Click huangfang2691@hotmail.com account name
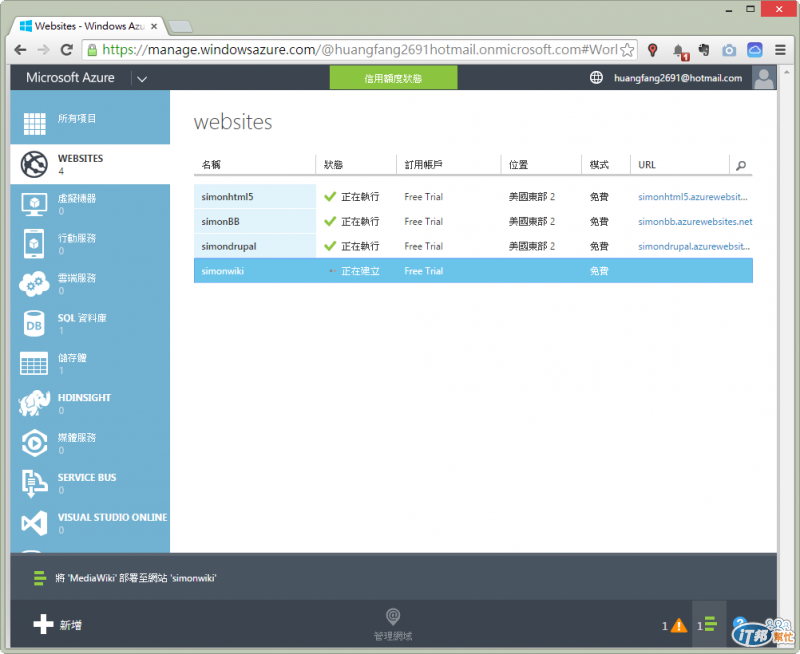The height and width of the screenshot is (654, 800). pyautogui.click(x=678, y=78)
